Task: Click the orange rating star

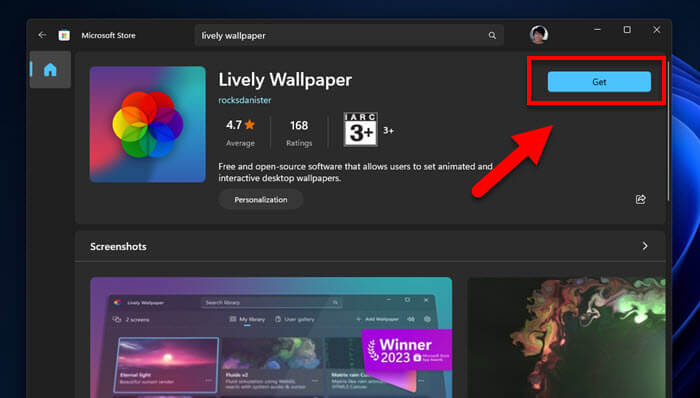Action: 250,125
